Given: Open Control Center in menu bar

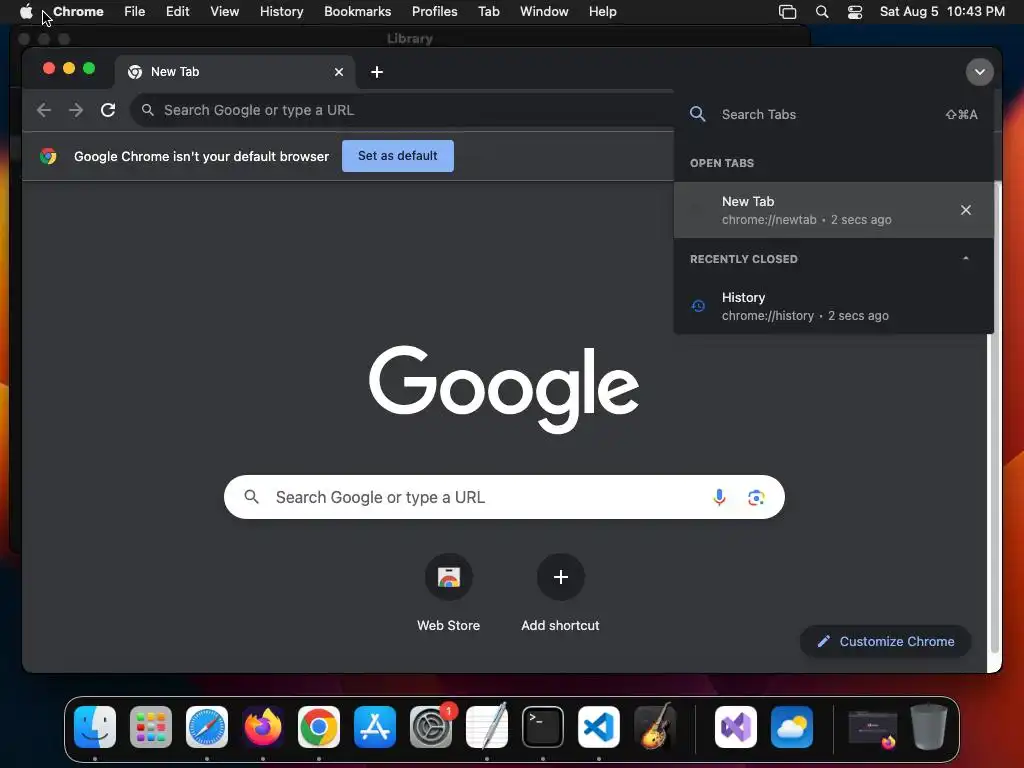Looking at the screenshot, I should click(x=855, y=12).
